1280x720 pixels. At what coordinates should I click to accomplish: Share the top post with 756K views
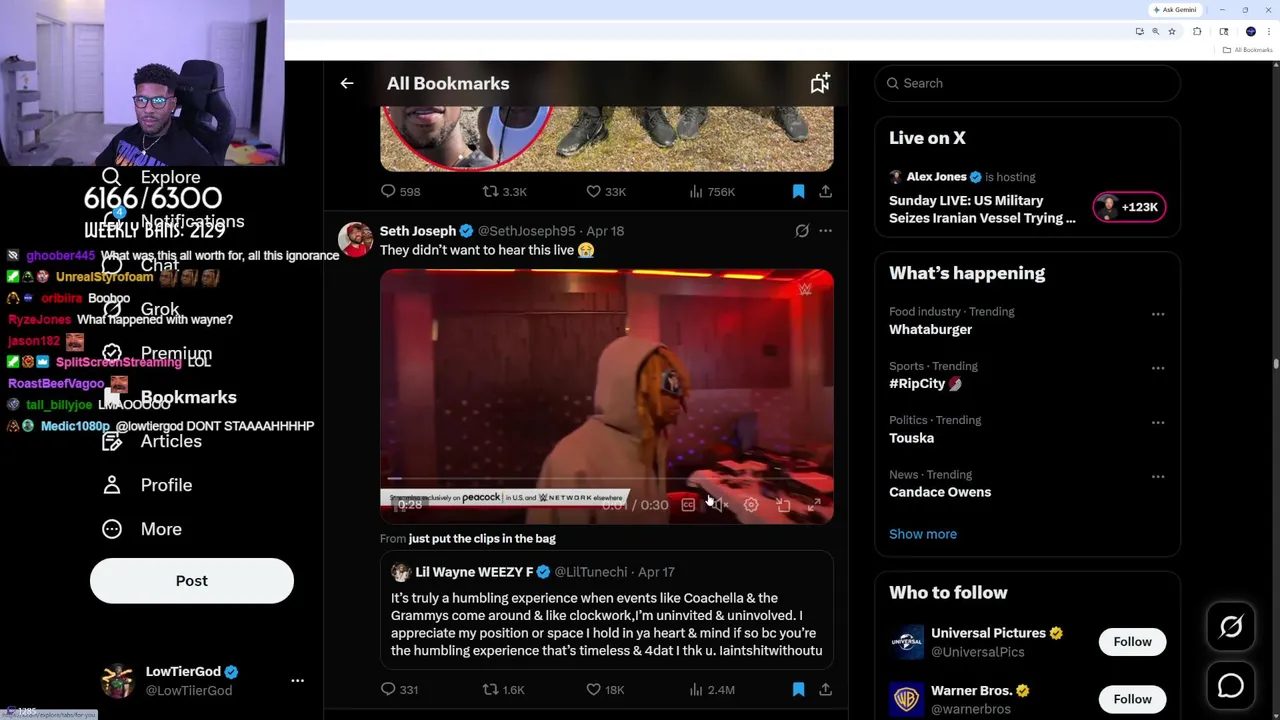click(x=825, y=191)
